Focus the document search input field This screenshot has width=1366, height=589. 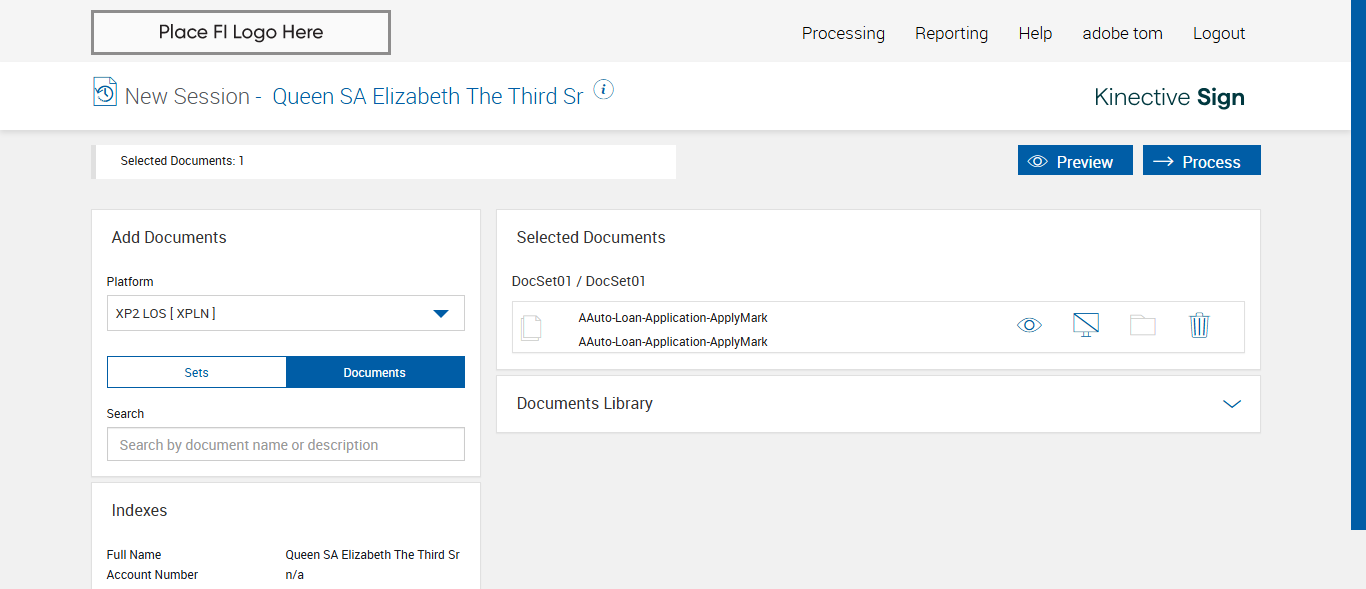[286, 445]
